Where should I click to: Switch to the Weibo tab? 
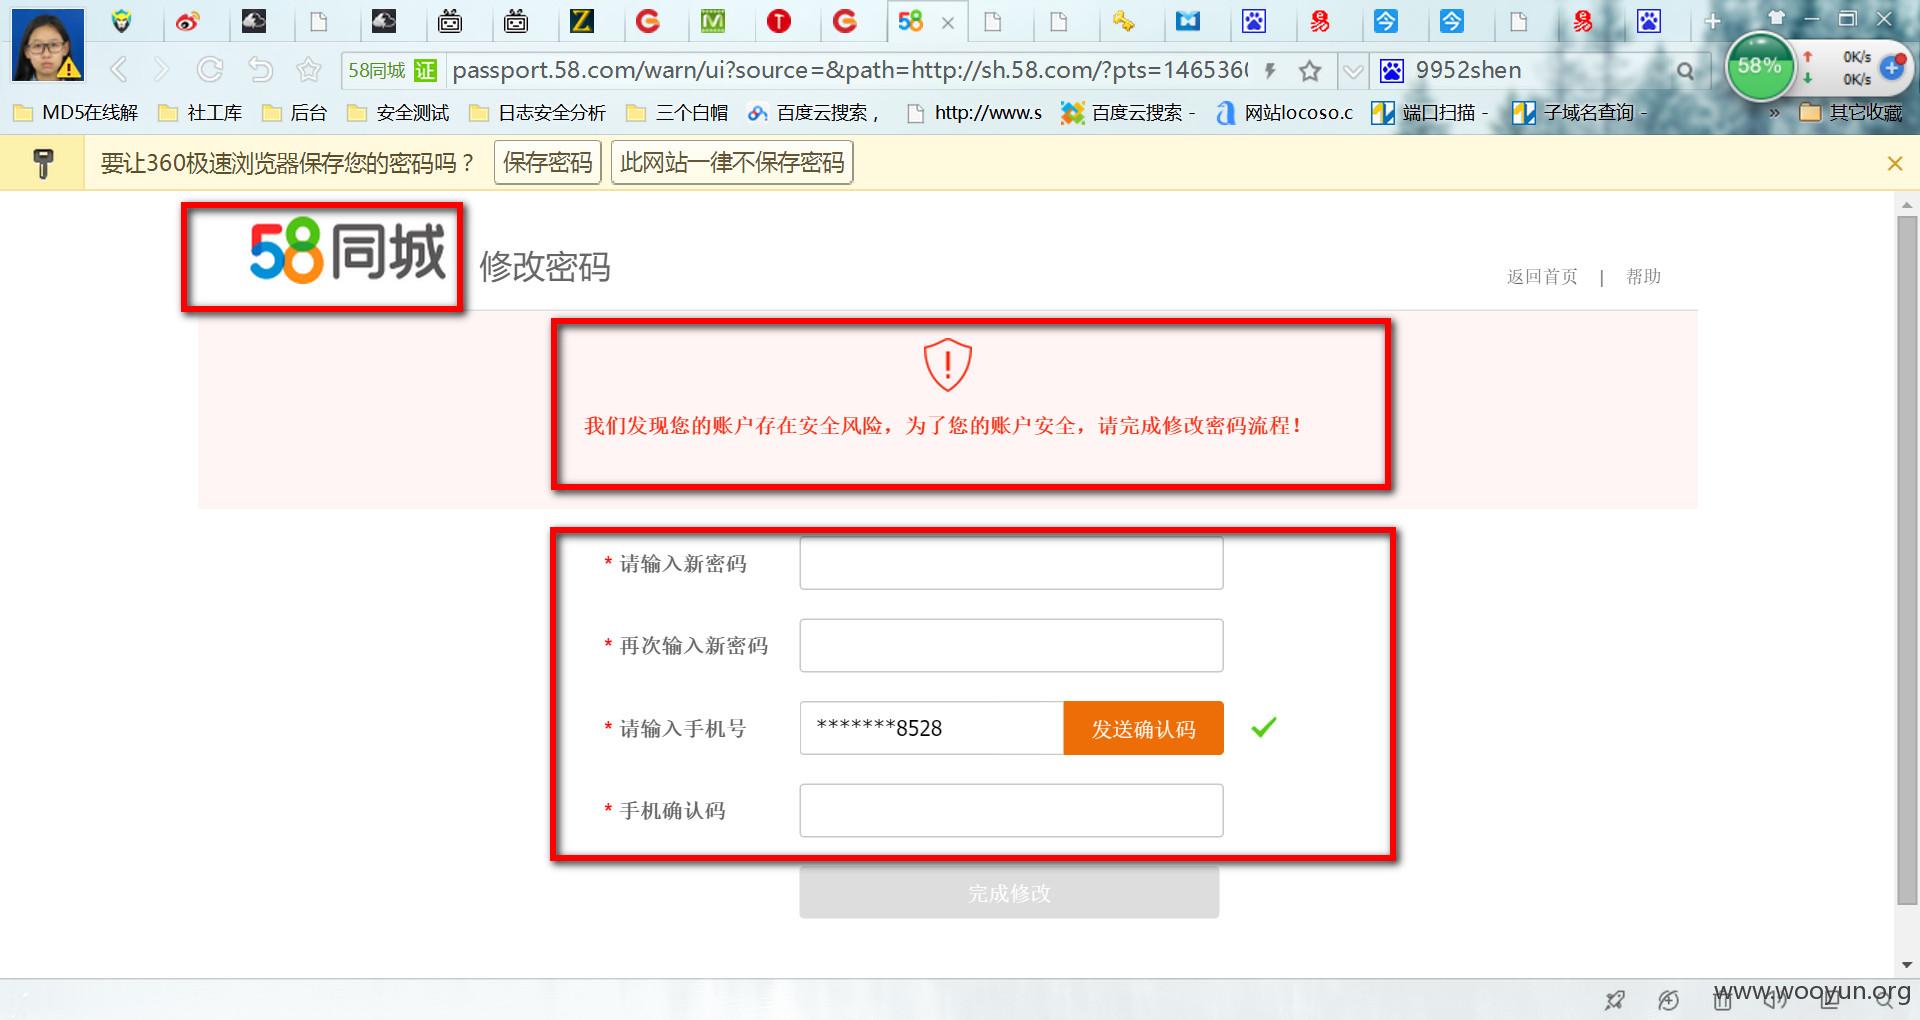click(187, 21)
